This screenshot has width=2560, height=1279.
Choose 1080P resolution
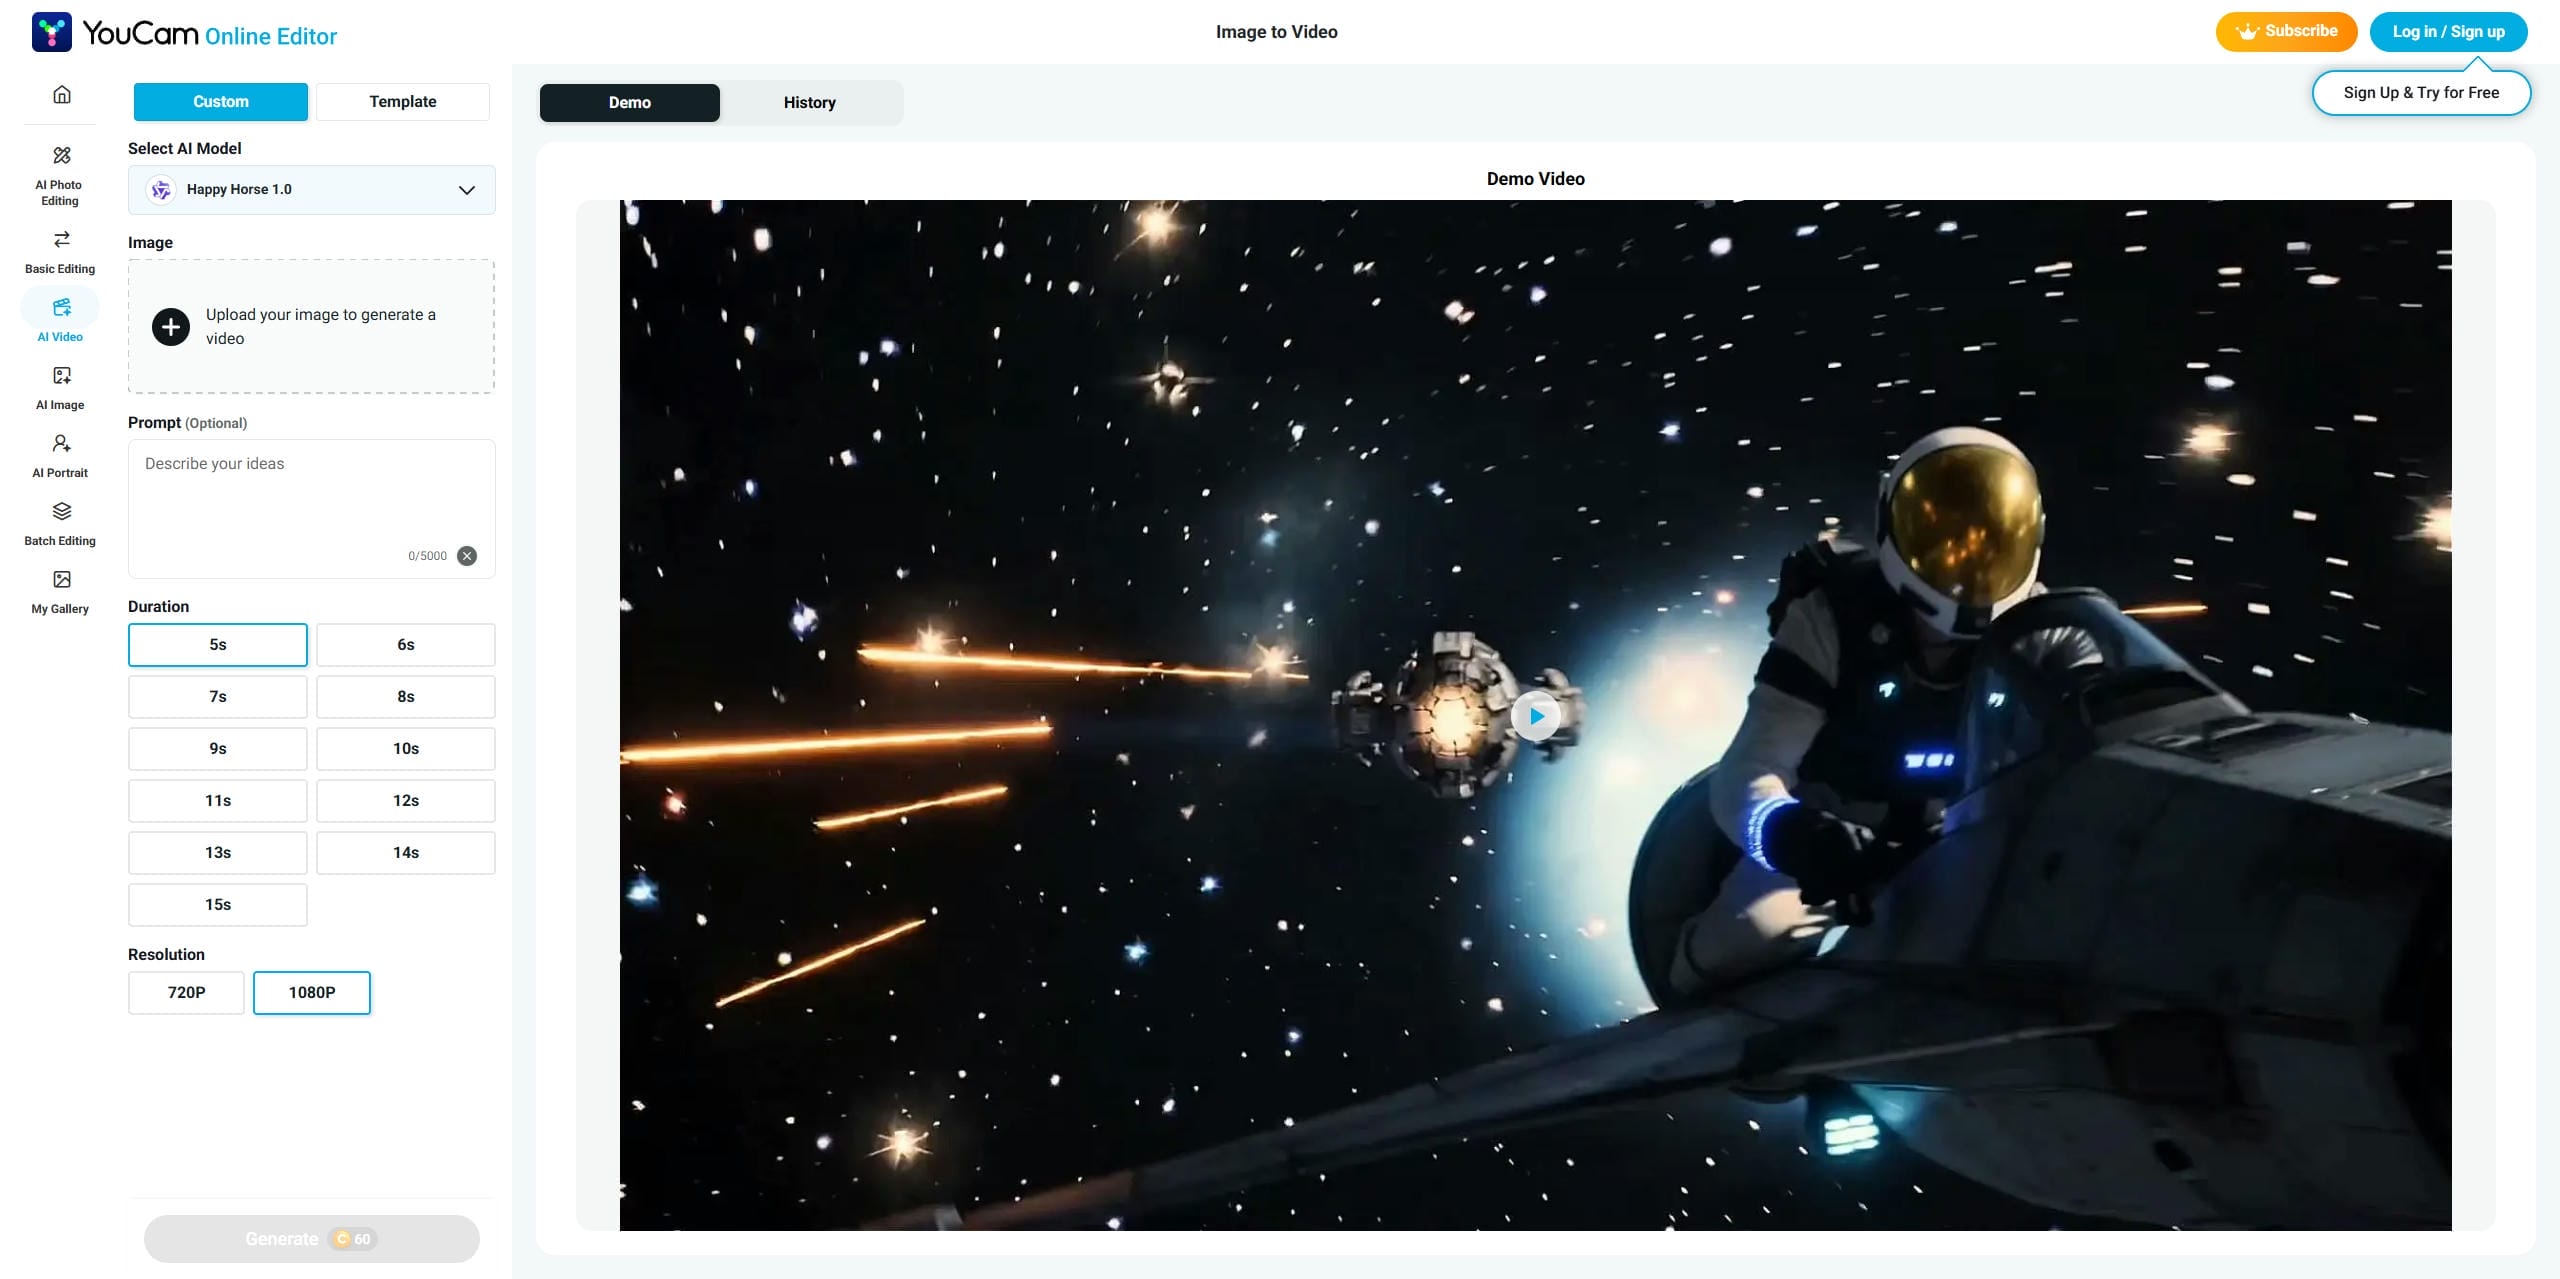(x=312, y=993)
